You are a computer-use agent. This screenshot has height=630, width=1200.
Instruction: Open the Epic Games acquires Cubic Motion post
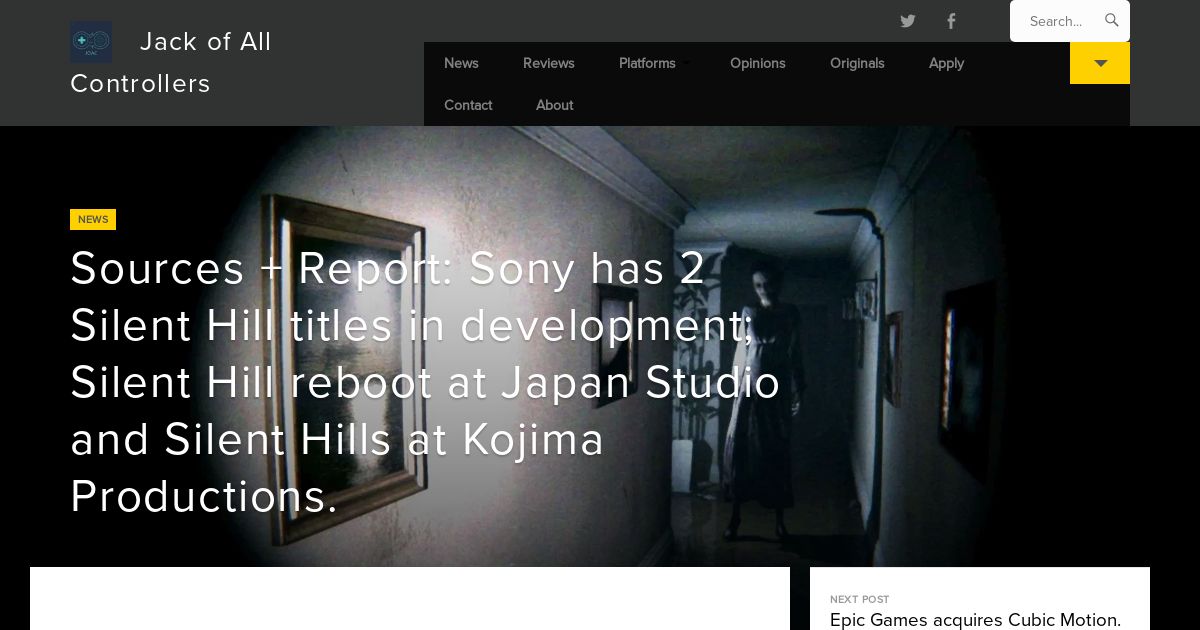975,620
